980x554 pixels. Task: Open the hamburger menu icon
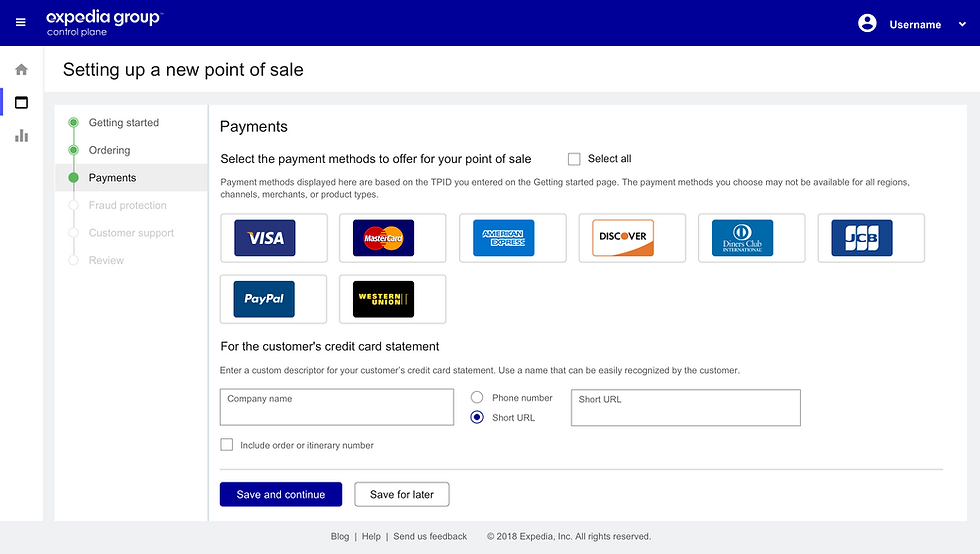(21, 23)
